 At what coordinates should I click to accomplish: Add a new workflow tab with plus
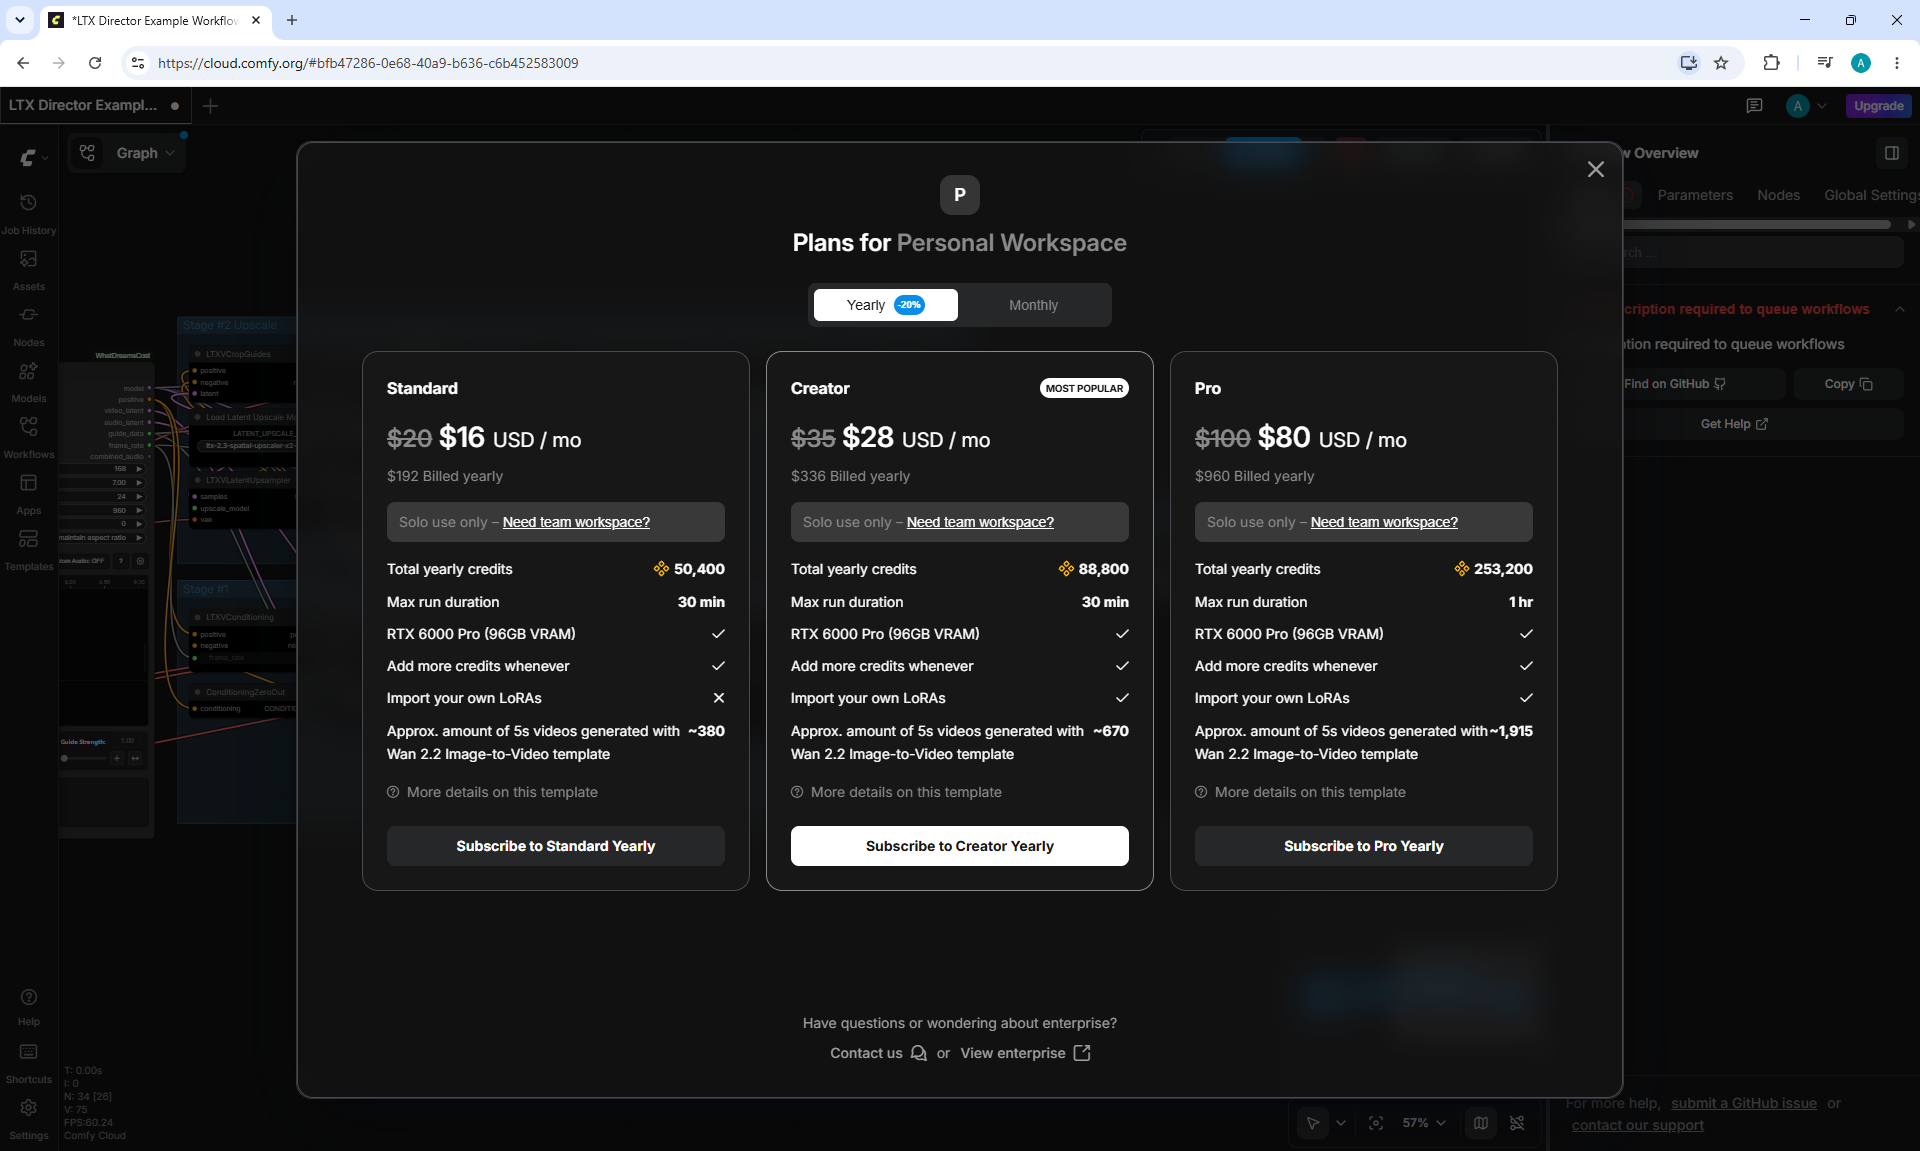pyautogui.click(x=210, y=106)
